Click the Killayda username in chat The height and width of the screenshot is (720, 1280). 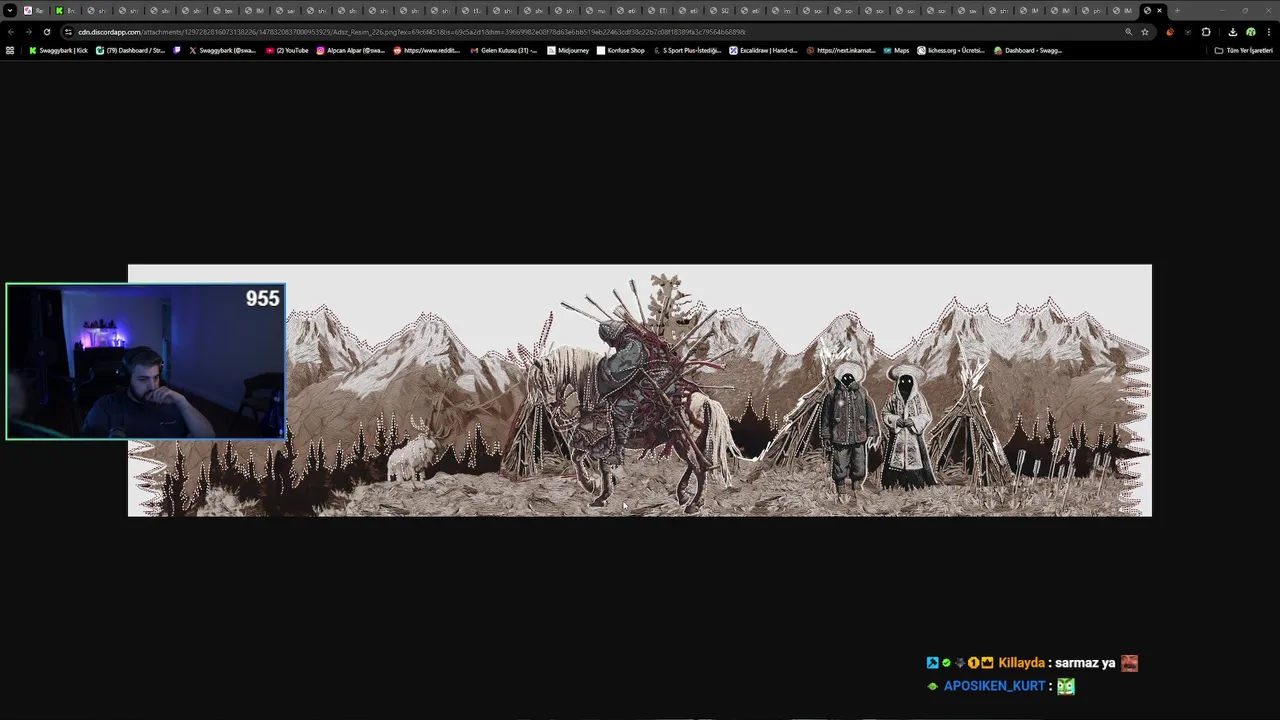(1021, 663)
